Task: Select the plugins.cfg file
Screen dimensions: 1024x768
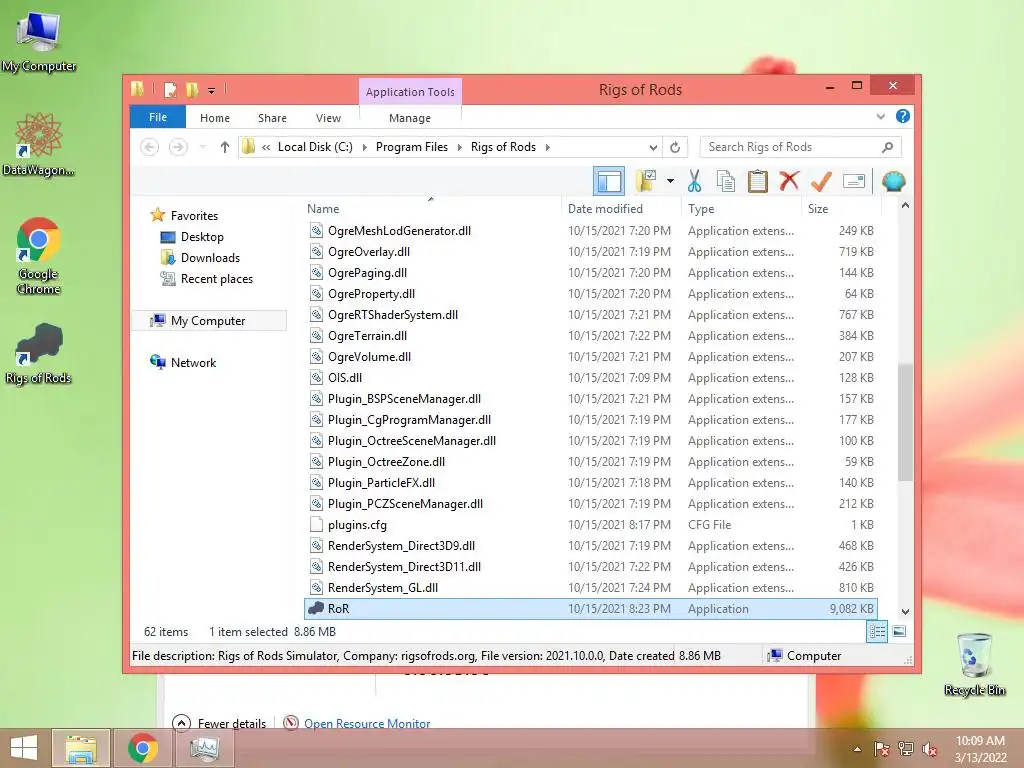Action: pyautogui.click(x=590, y=524)
